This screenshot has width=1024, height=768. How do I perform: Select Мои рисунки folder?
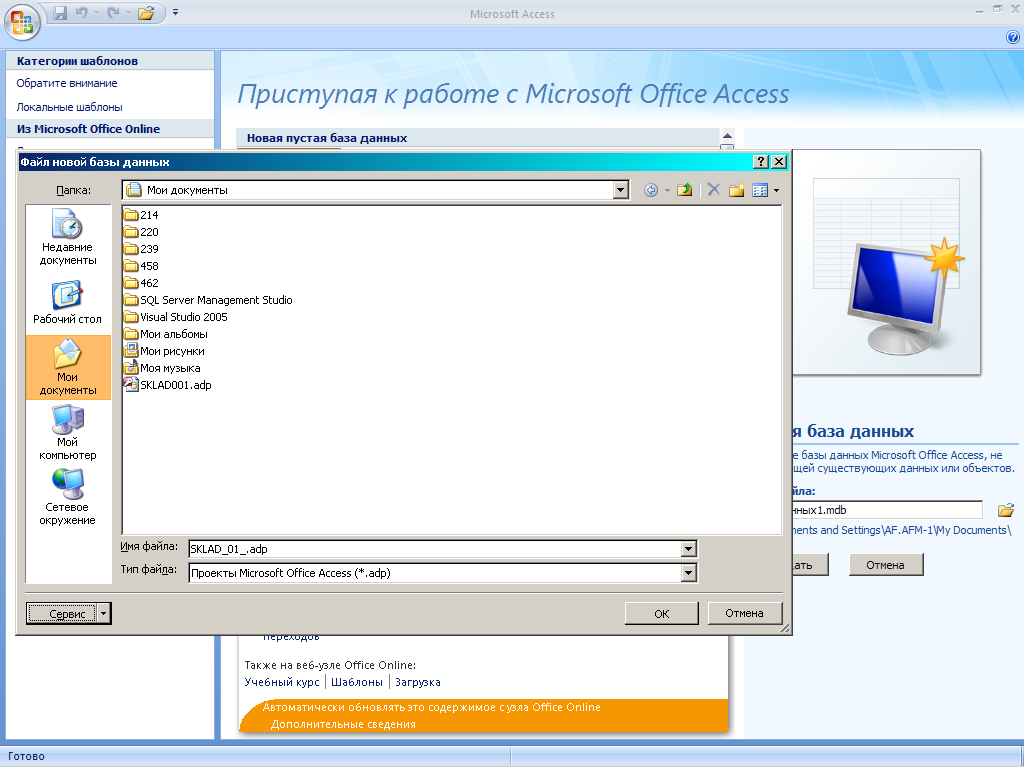[165, 351]
